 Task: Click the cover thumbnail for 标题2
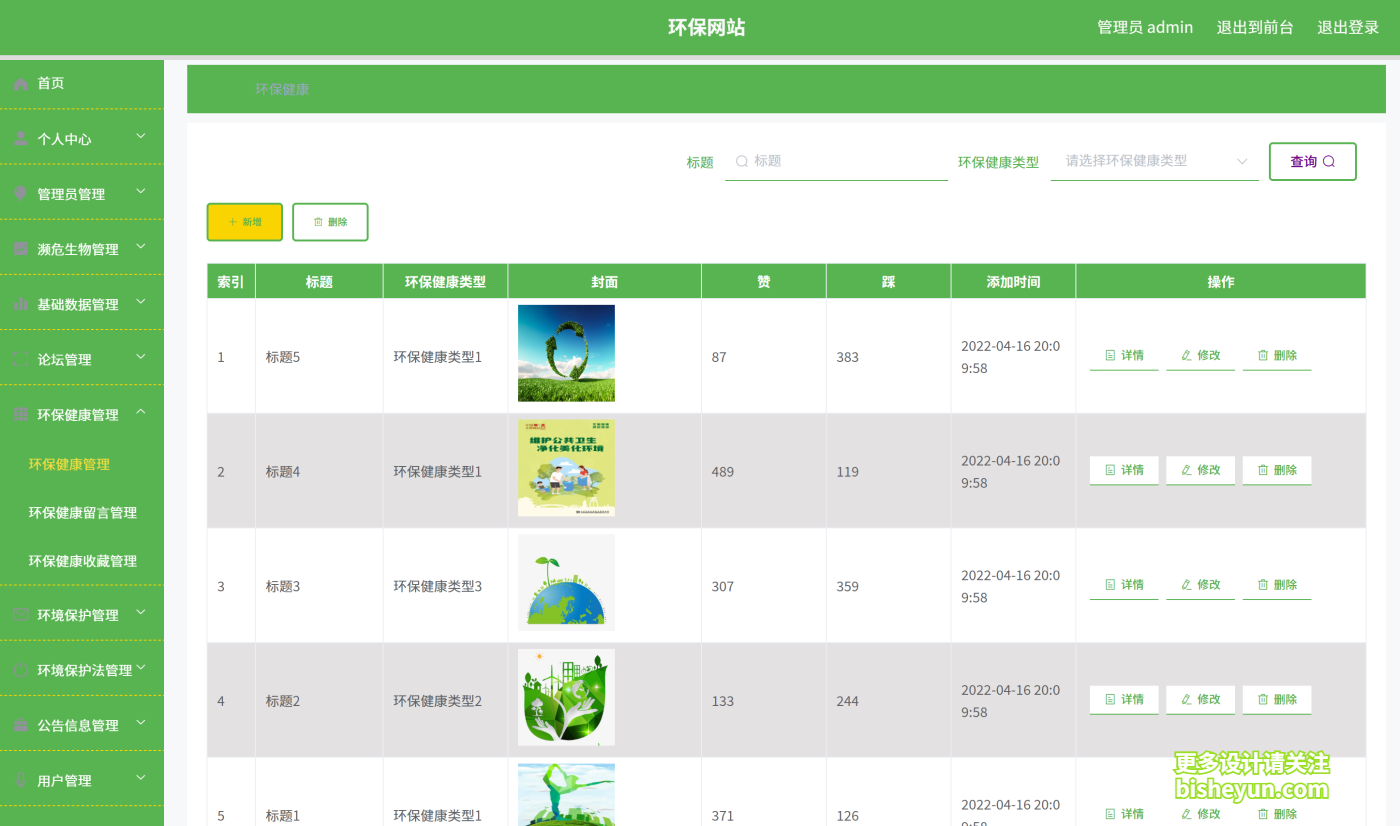[566, 697]
